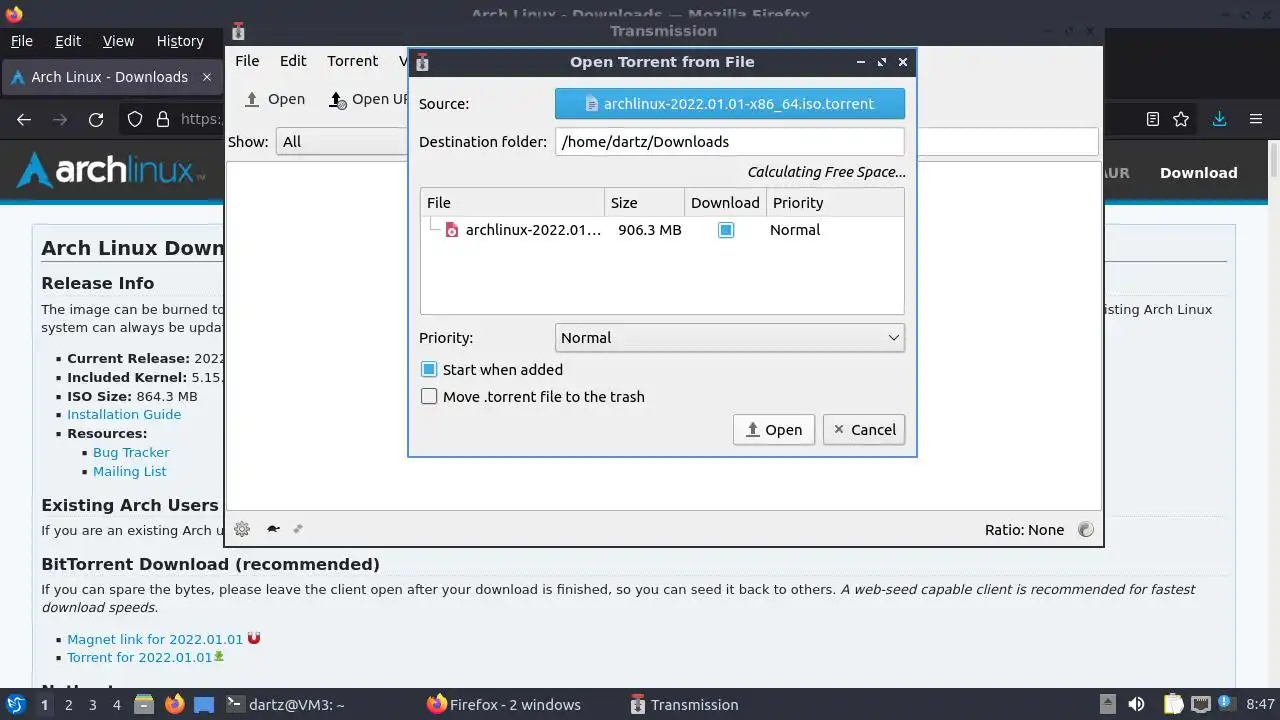Click archlinux-2022.01... file row name
Screen dimensions: 1280x720
(533, 230)
